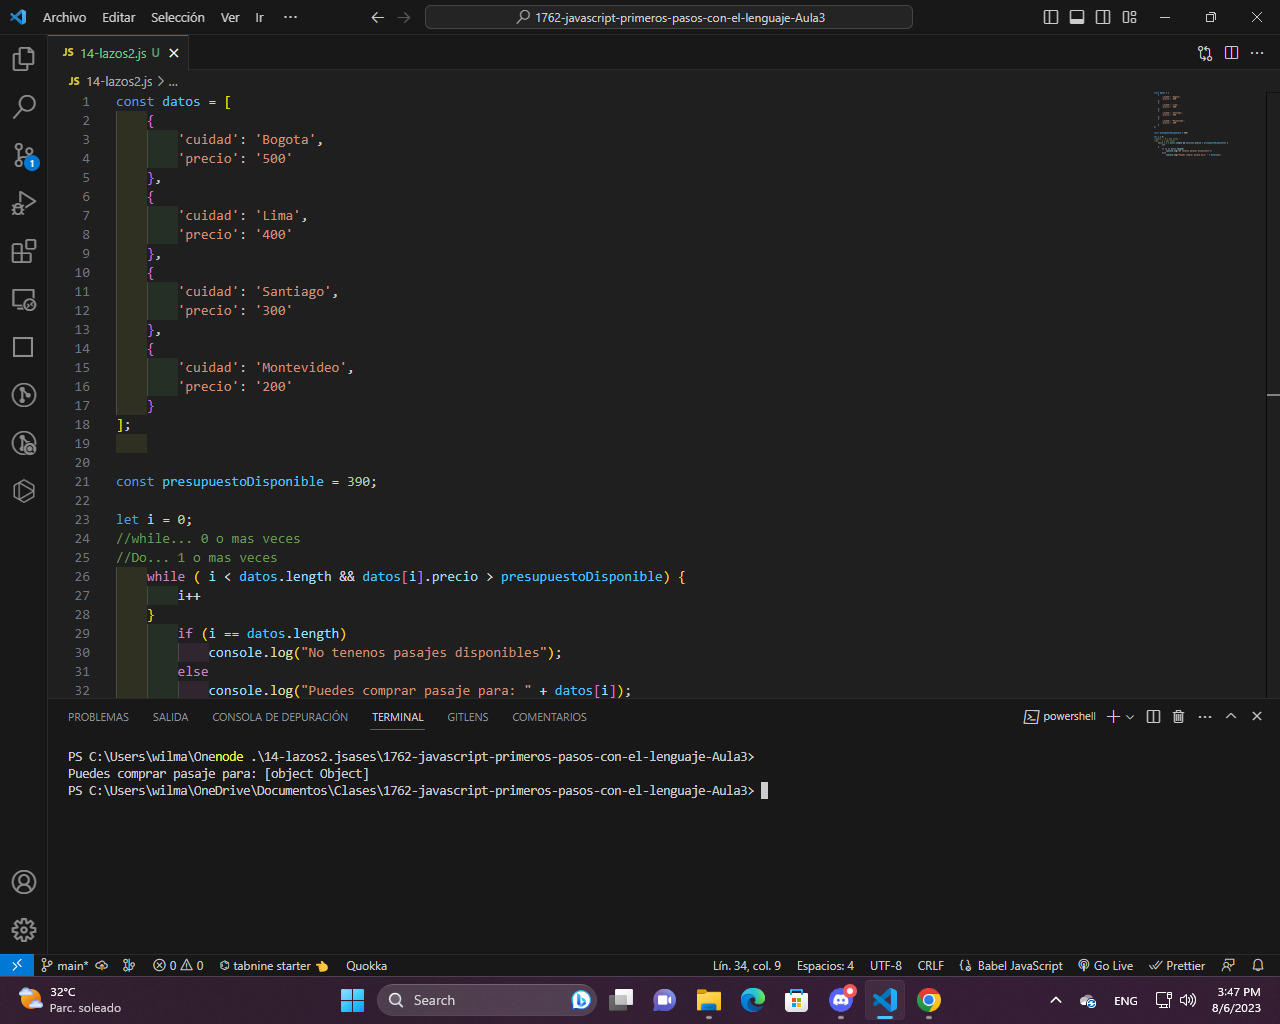The height and width of the screenshot is (1024, 1280).
Task: Switch to the GITLENS panel tab
Action: click(x=468, y=717)
